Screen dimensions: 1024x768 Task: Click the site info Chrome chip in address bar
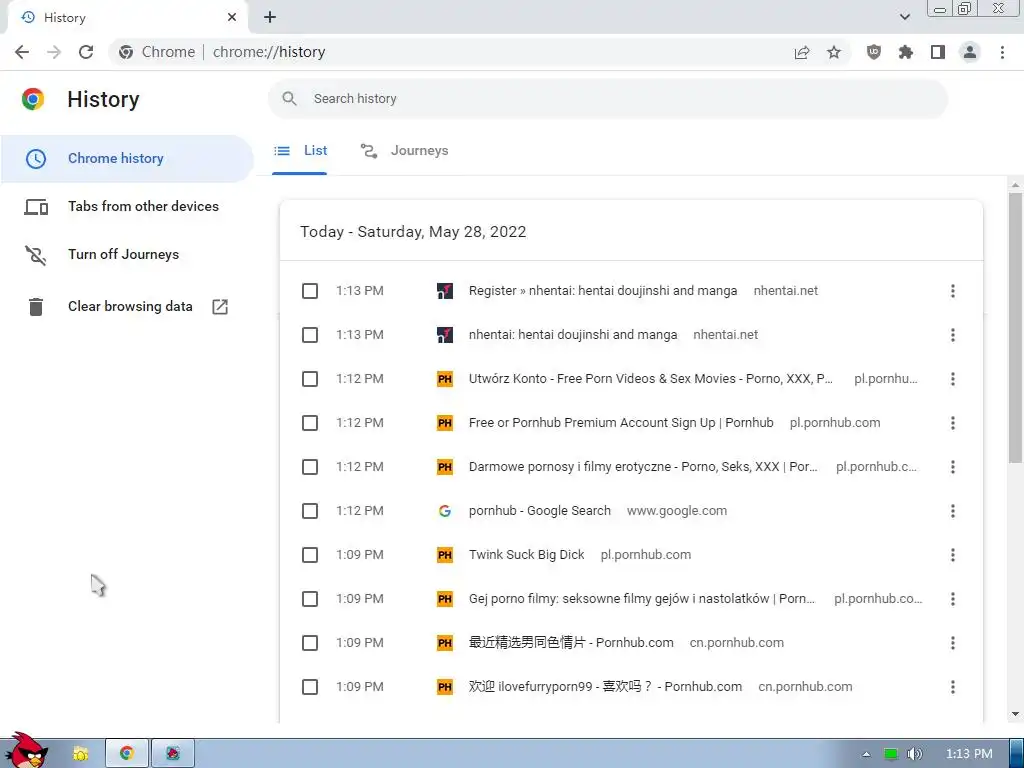click(x=157, y=52)
